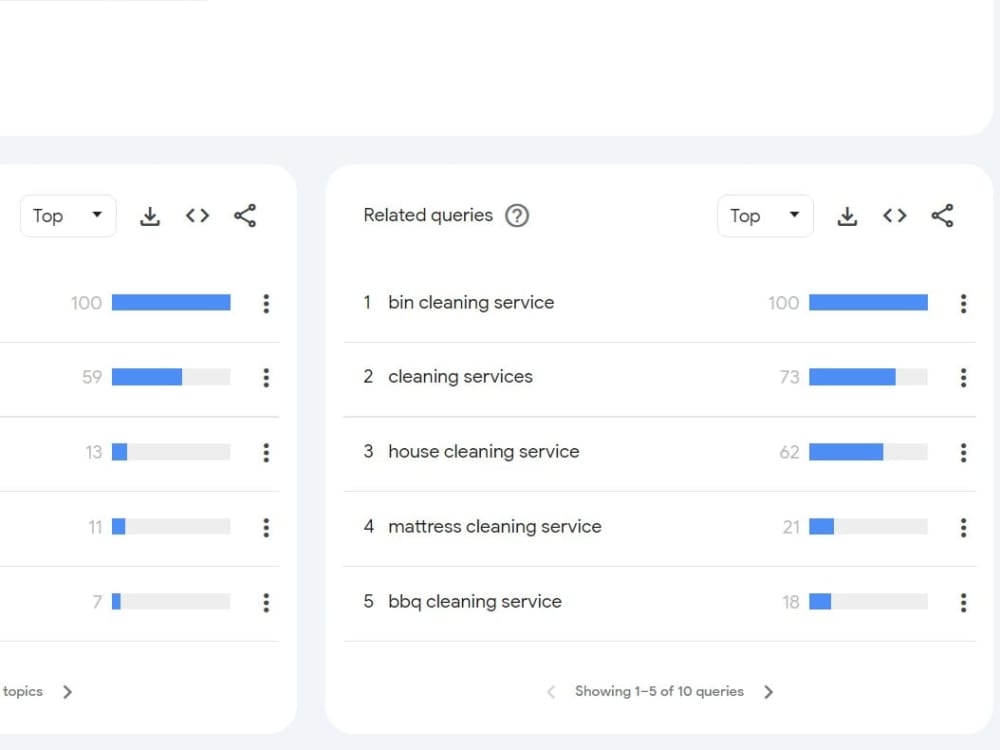Go to previous page of related queries
The image size is (1000, 750).
pos(551,692)
